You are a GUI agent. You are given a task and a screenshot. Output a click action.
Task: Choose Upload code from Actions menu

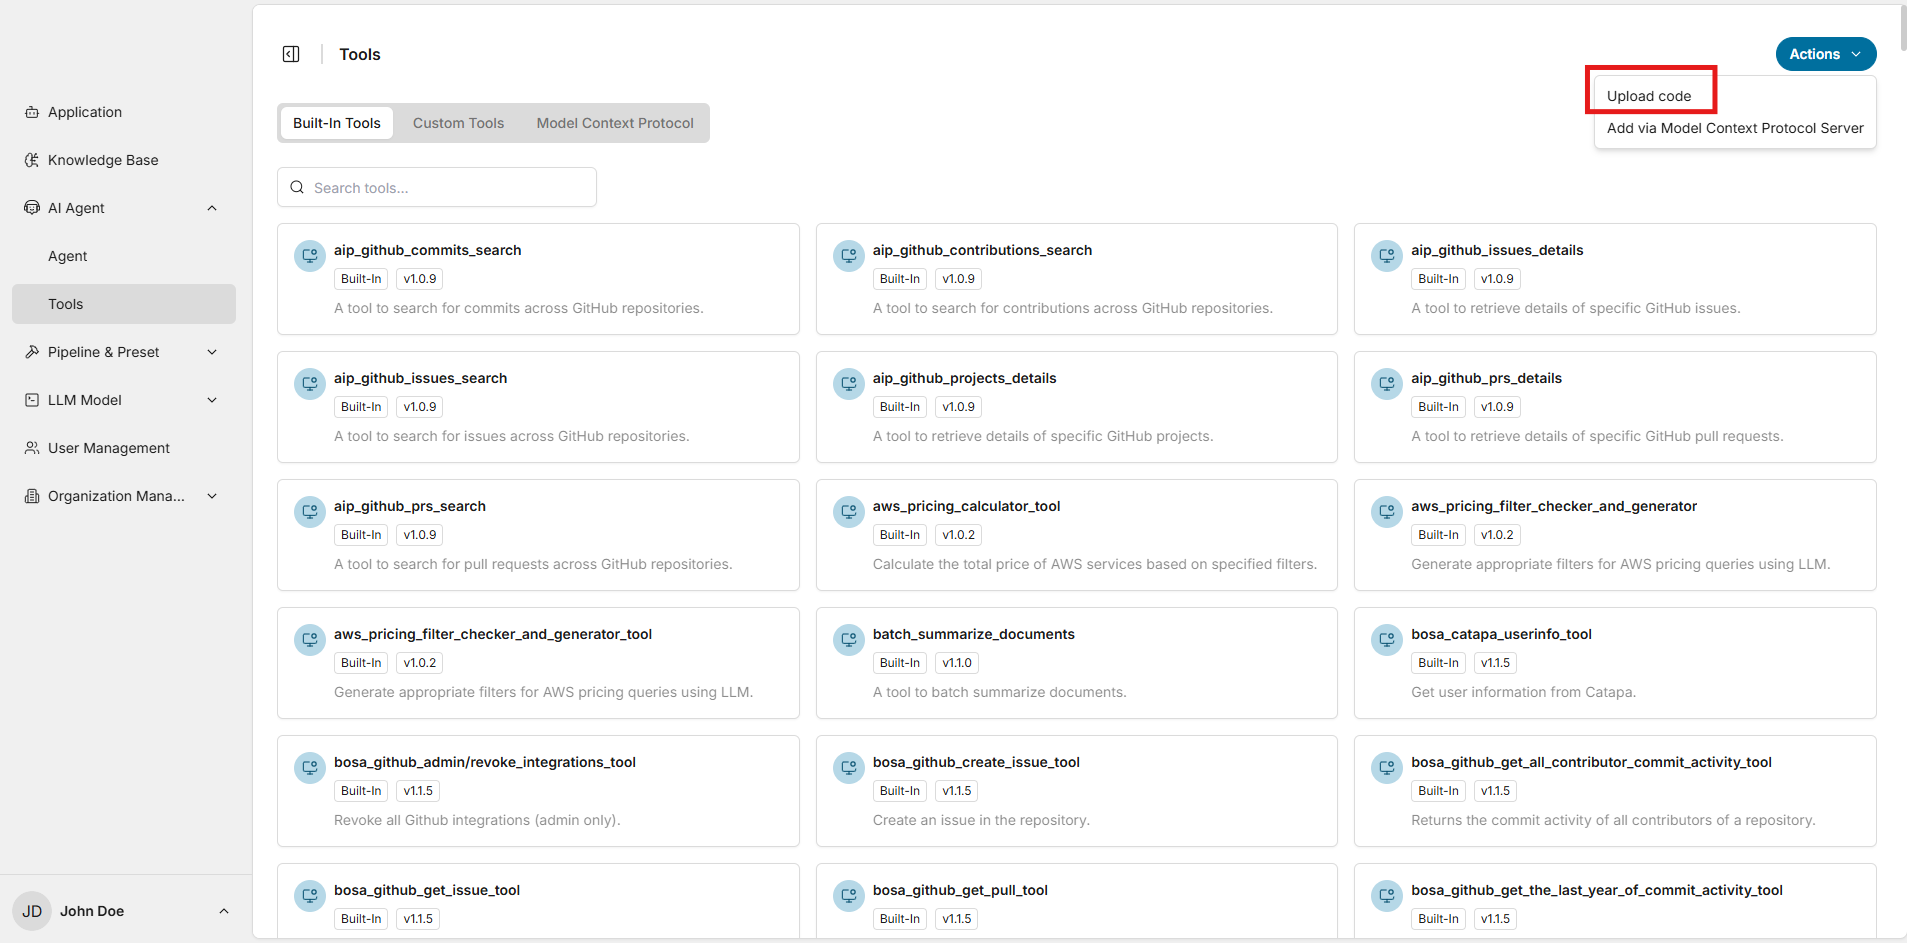[1649, 96]
